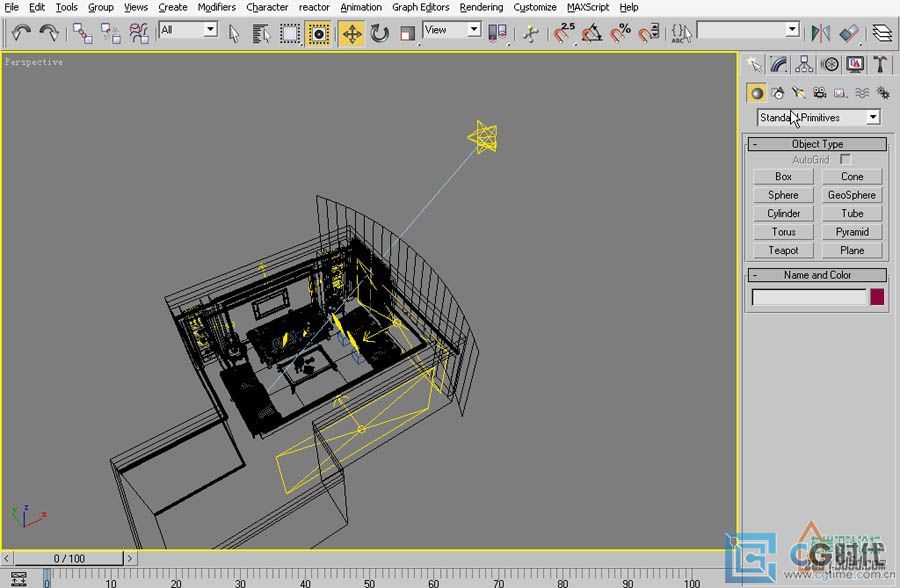Image resolution: width=900 pixels, height=588 pixels.
Task: Activate the Select and Move tool
Action: pos(351,34)
